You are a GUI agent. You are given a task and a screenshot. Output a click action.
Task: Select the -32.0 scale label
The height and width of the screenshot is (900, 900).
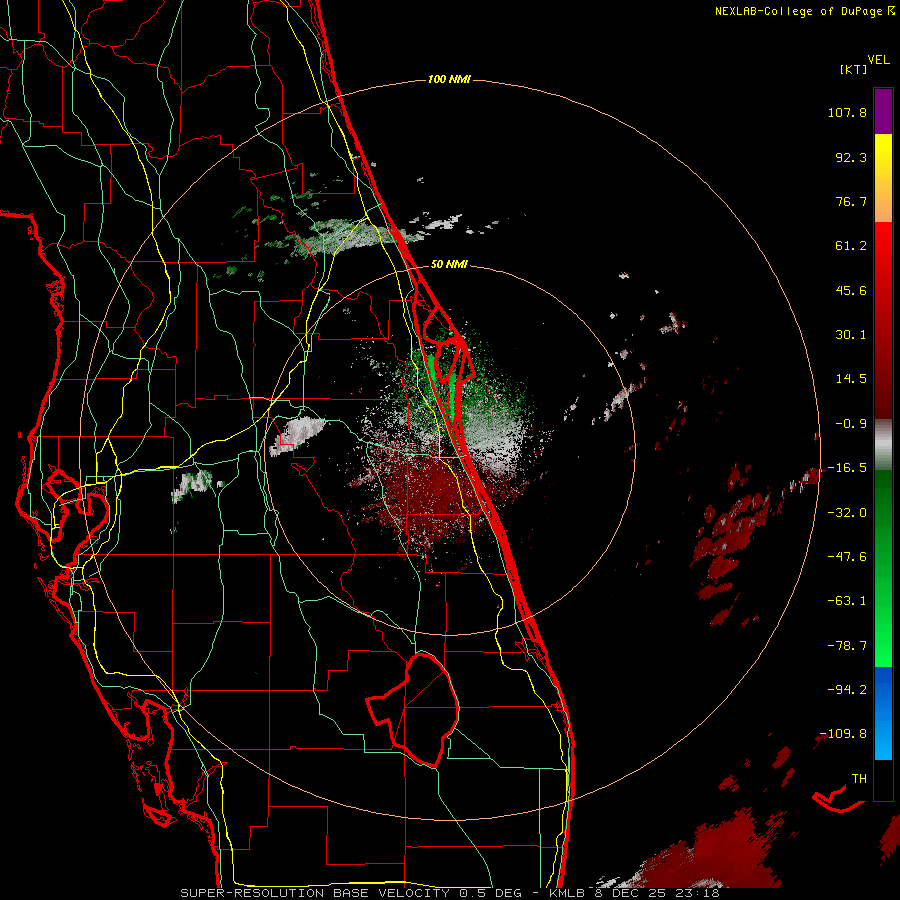point(847,513)
